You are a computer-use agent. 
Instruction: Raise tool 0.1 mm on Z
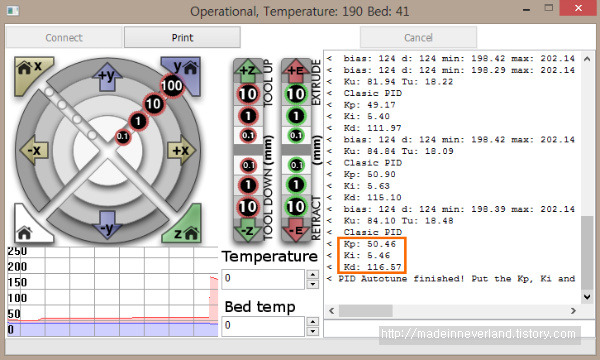click(x=248, y=135)
